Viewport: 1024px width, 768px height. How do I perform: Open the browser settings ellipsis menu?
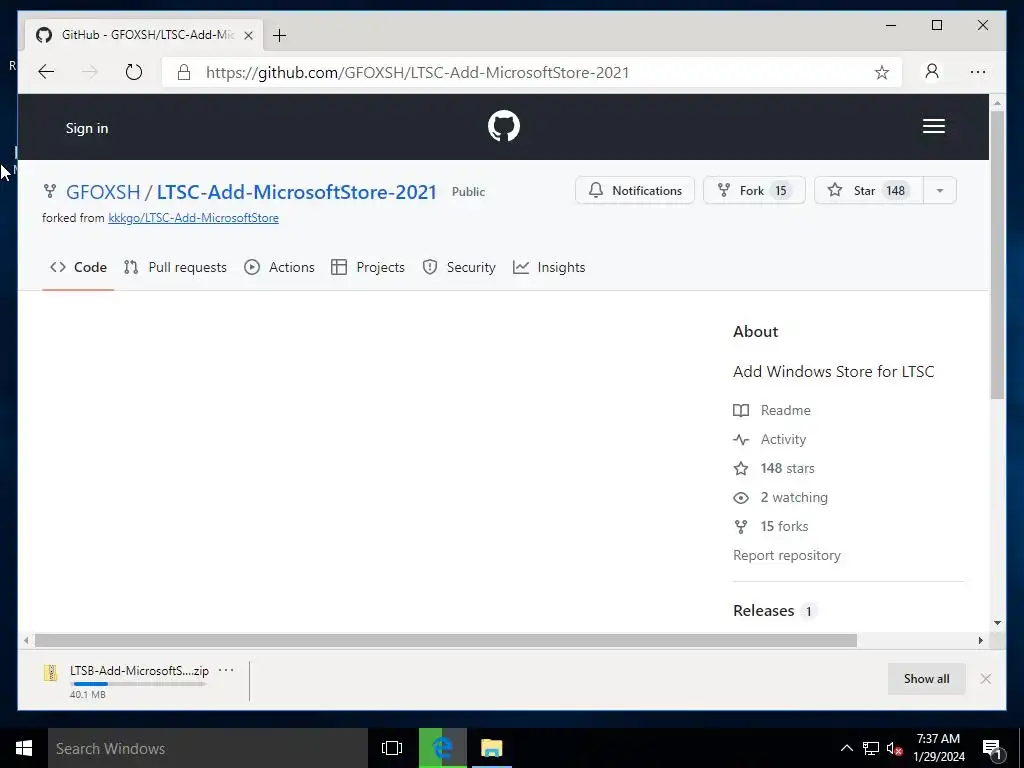coord(978,72)
